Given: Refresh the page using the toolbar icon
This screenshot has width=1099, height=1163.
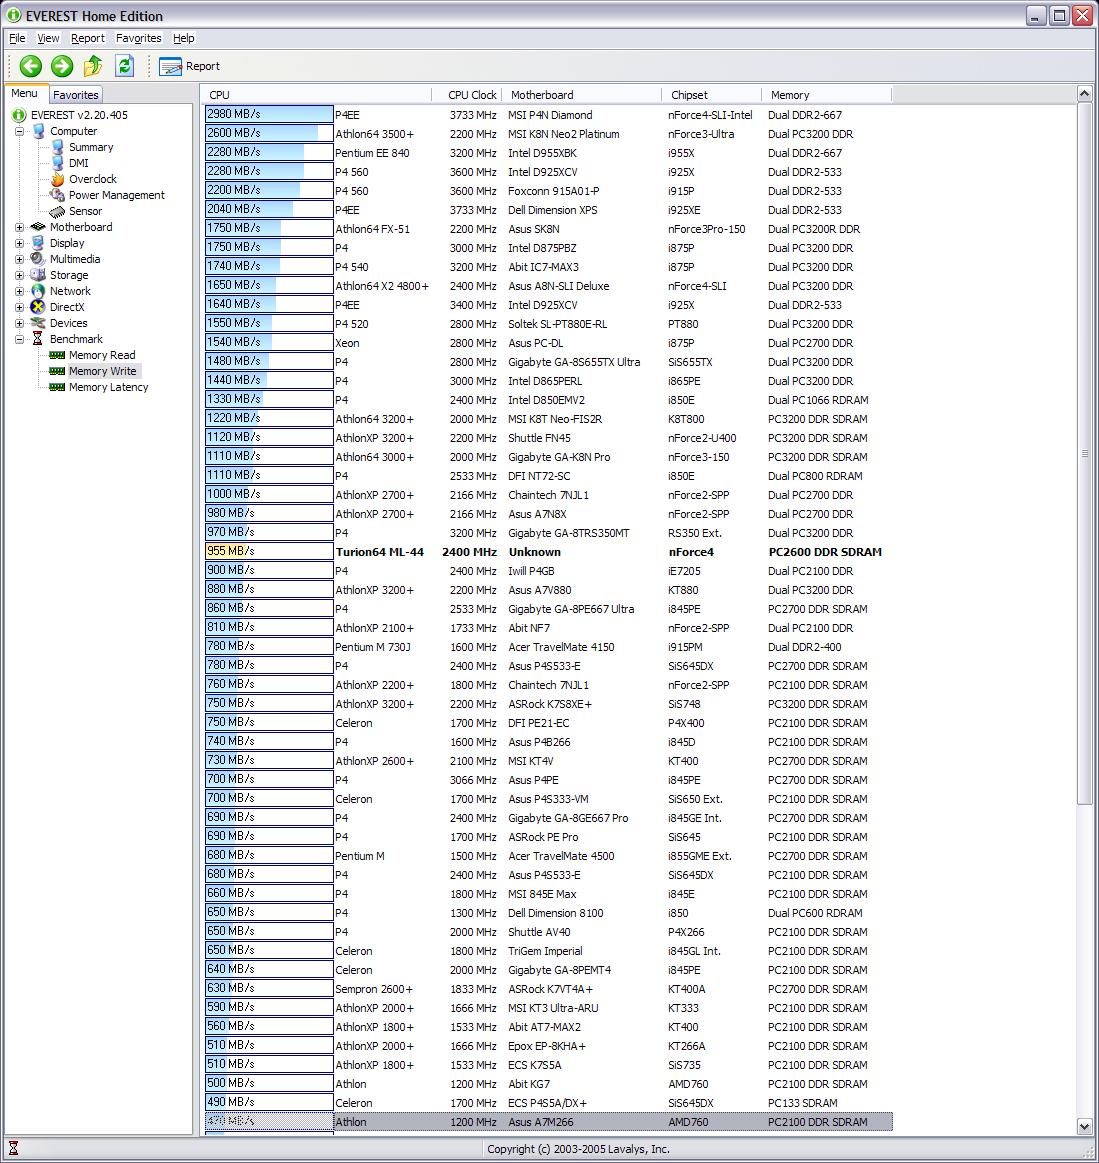Looking at the screenshot, I should tap(125, 66).
